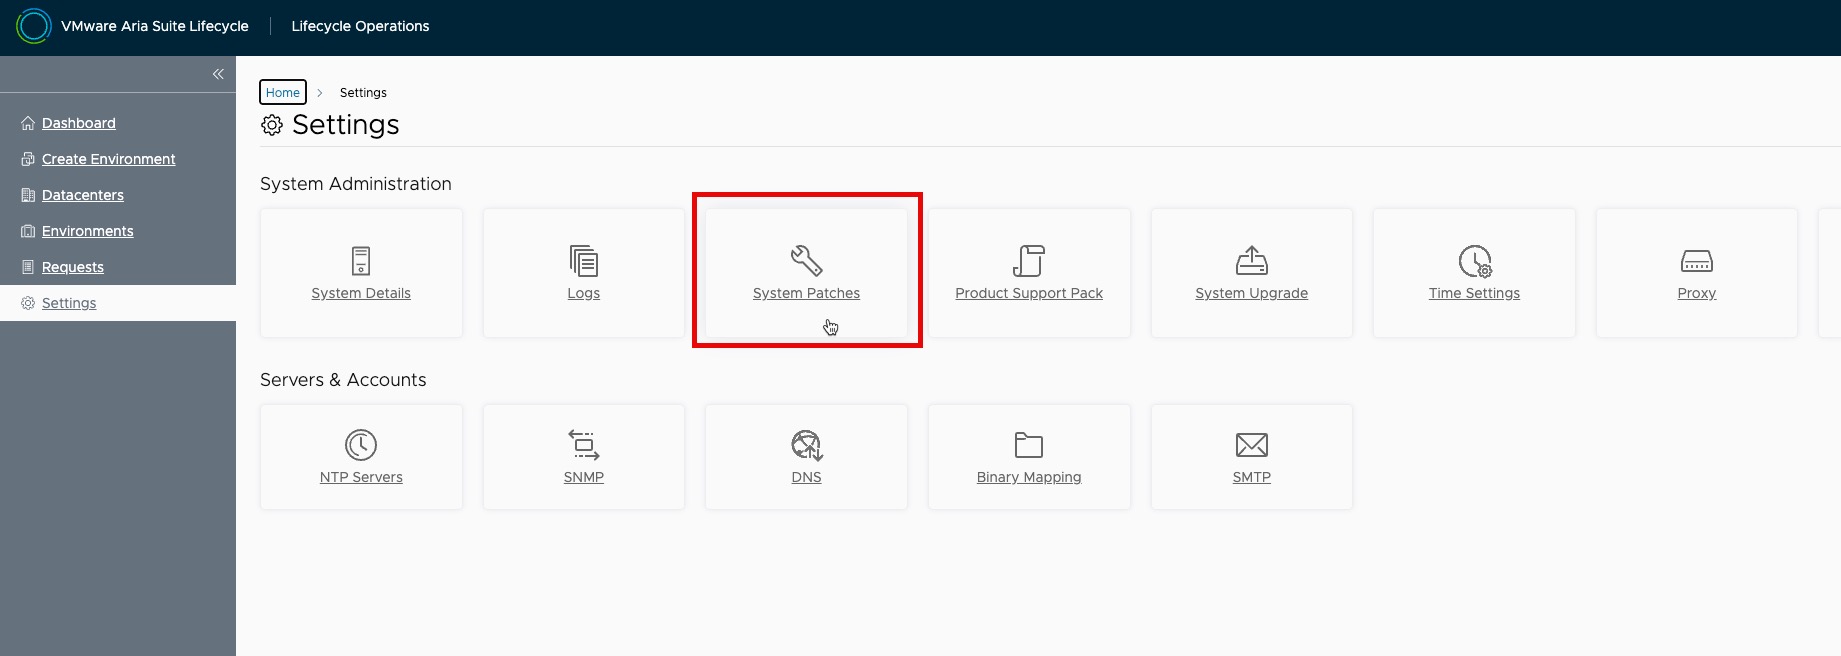Open the Proxy device icon
The width and height of the screenshot is (1841, 656).
tap(1696, 261)
